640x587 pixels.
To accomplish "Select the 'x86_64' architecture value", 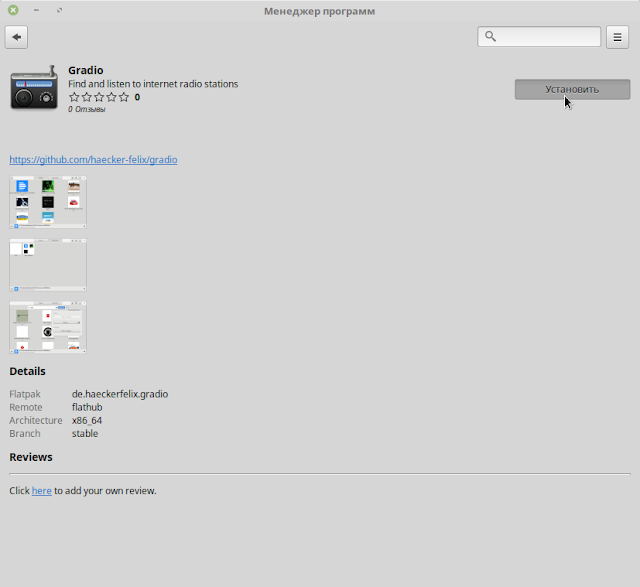I will [87, 420].
